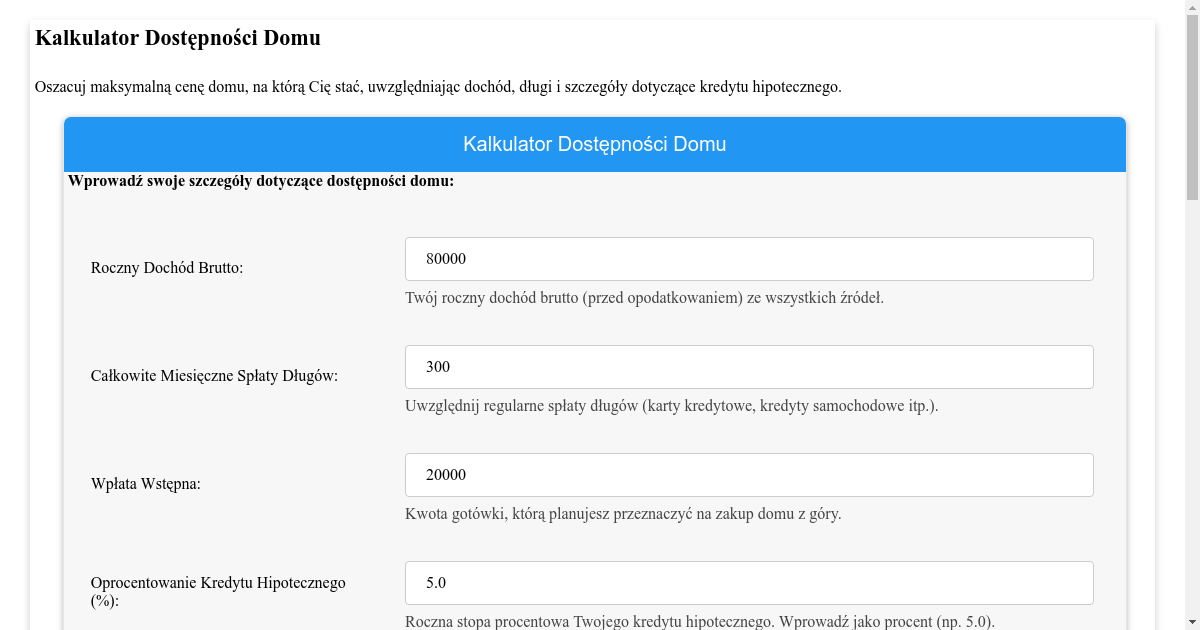Select the Wpłata Wstępna input field
The width and height of the screenshot is (1200, 630).
tap(748, 474)
